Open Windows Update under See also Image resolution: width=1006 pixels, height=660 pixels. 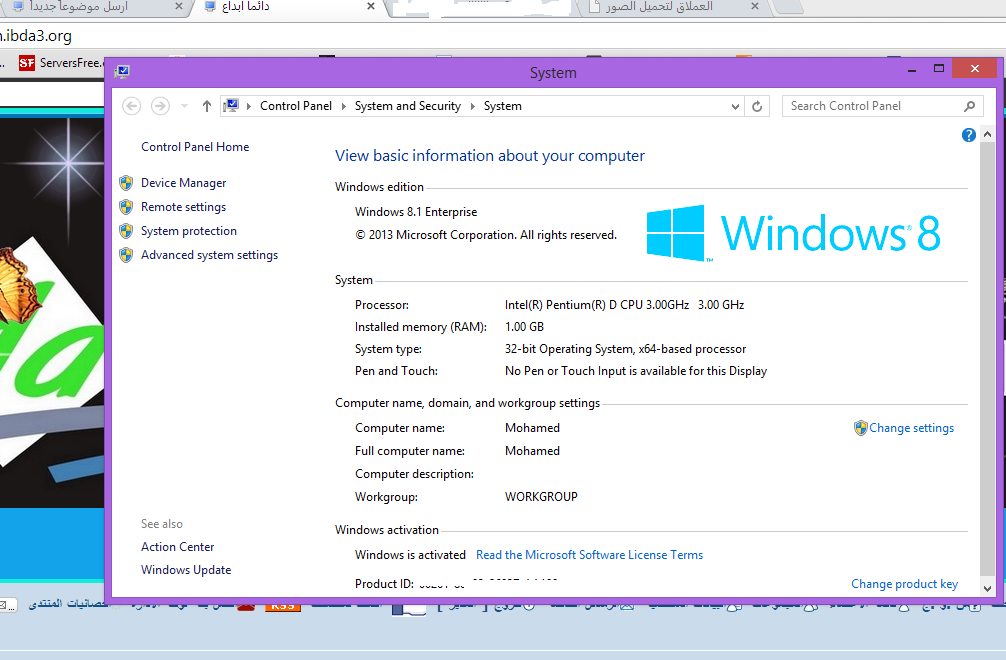[186, 570]
